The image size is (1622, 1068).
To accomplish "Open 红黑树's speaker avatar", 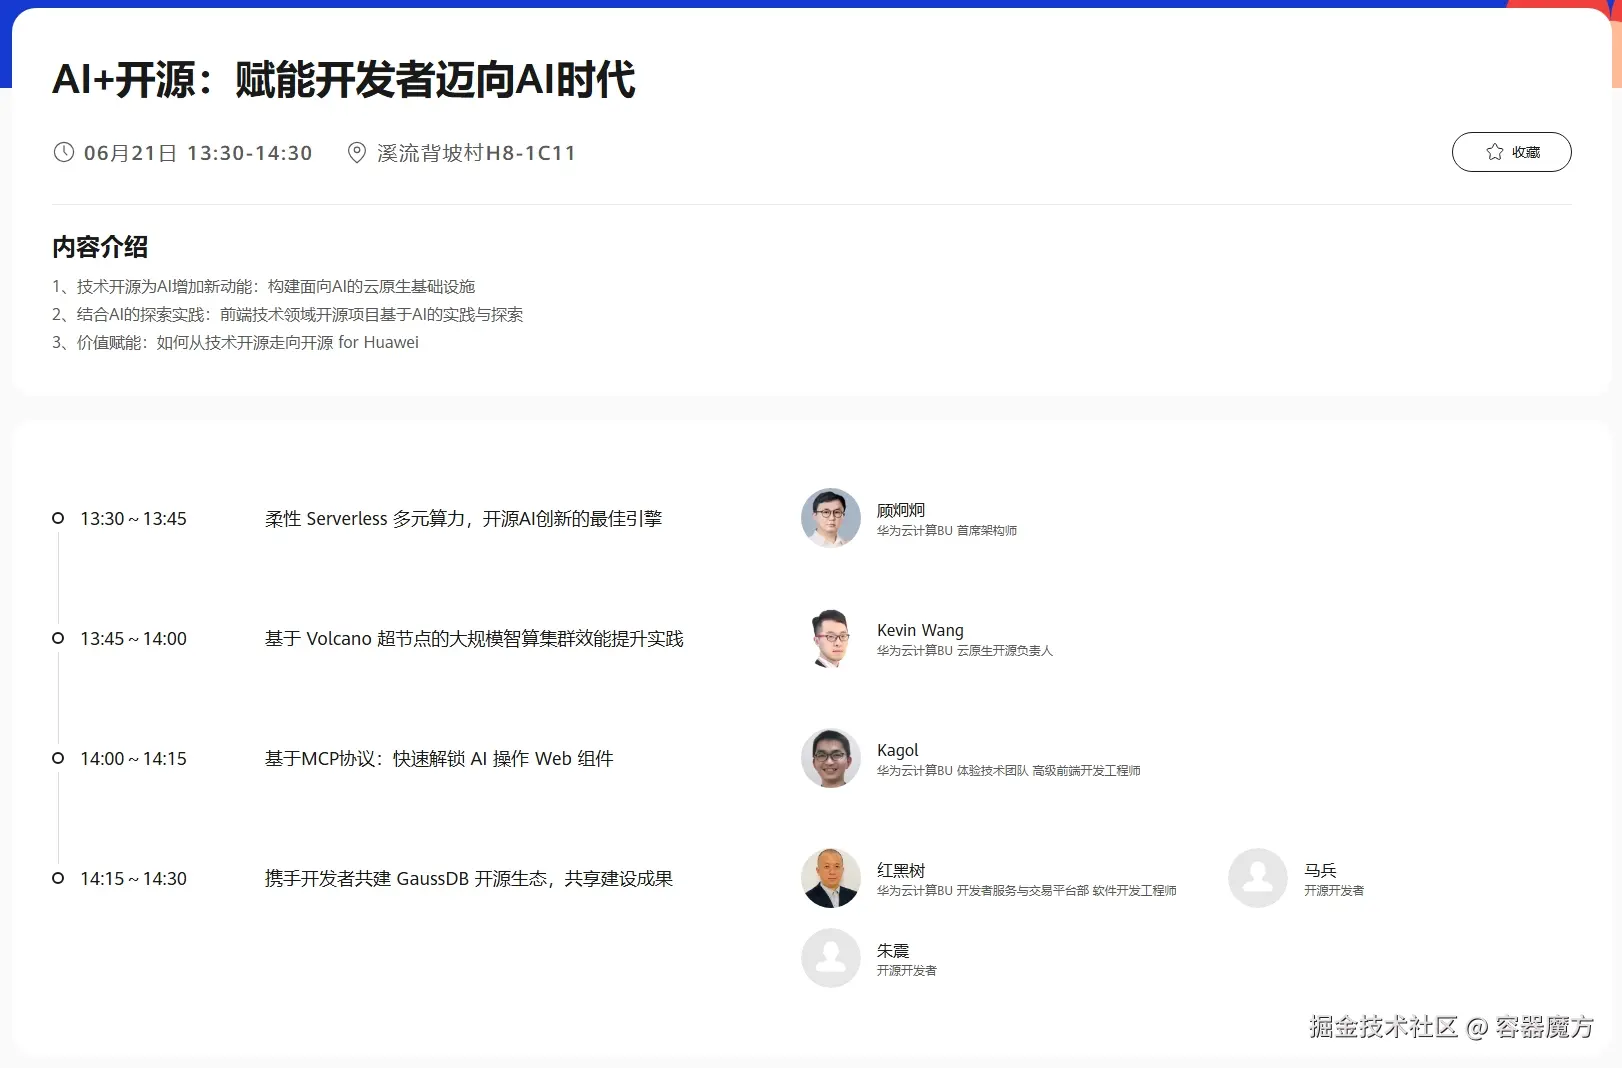I will [x=831, y=878].
